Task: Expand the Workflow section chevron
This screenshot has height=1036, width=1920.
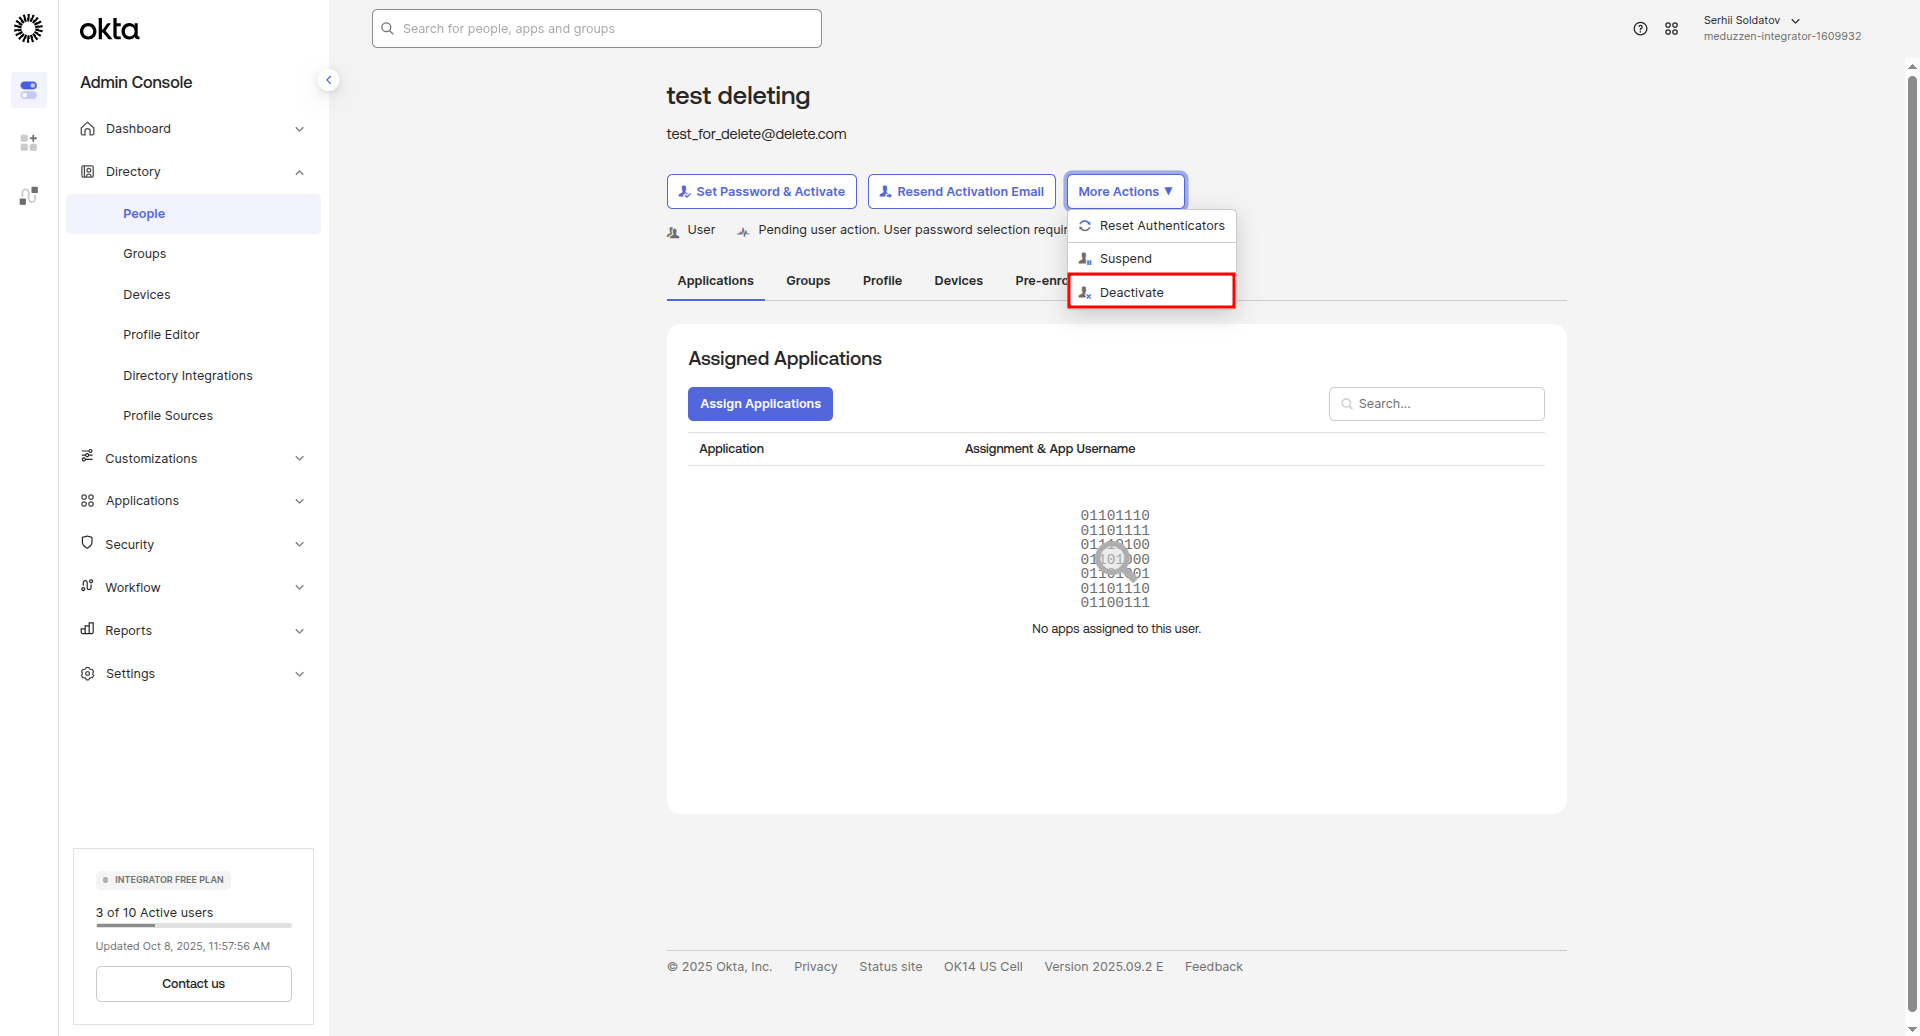Action: [299, 587]
